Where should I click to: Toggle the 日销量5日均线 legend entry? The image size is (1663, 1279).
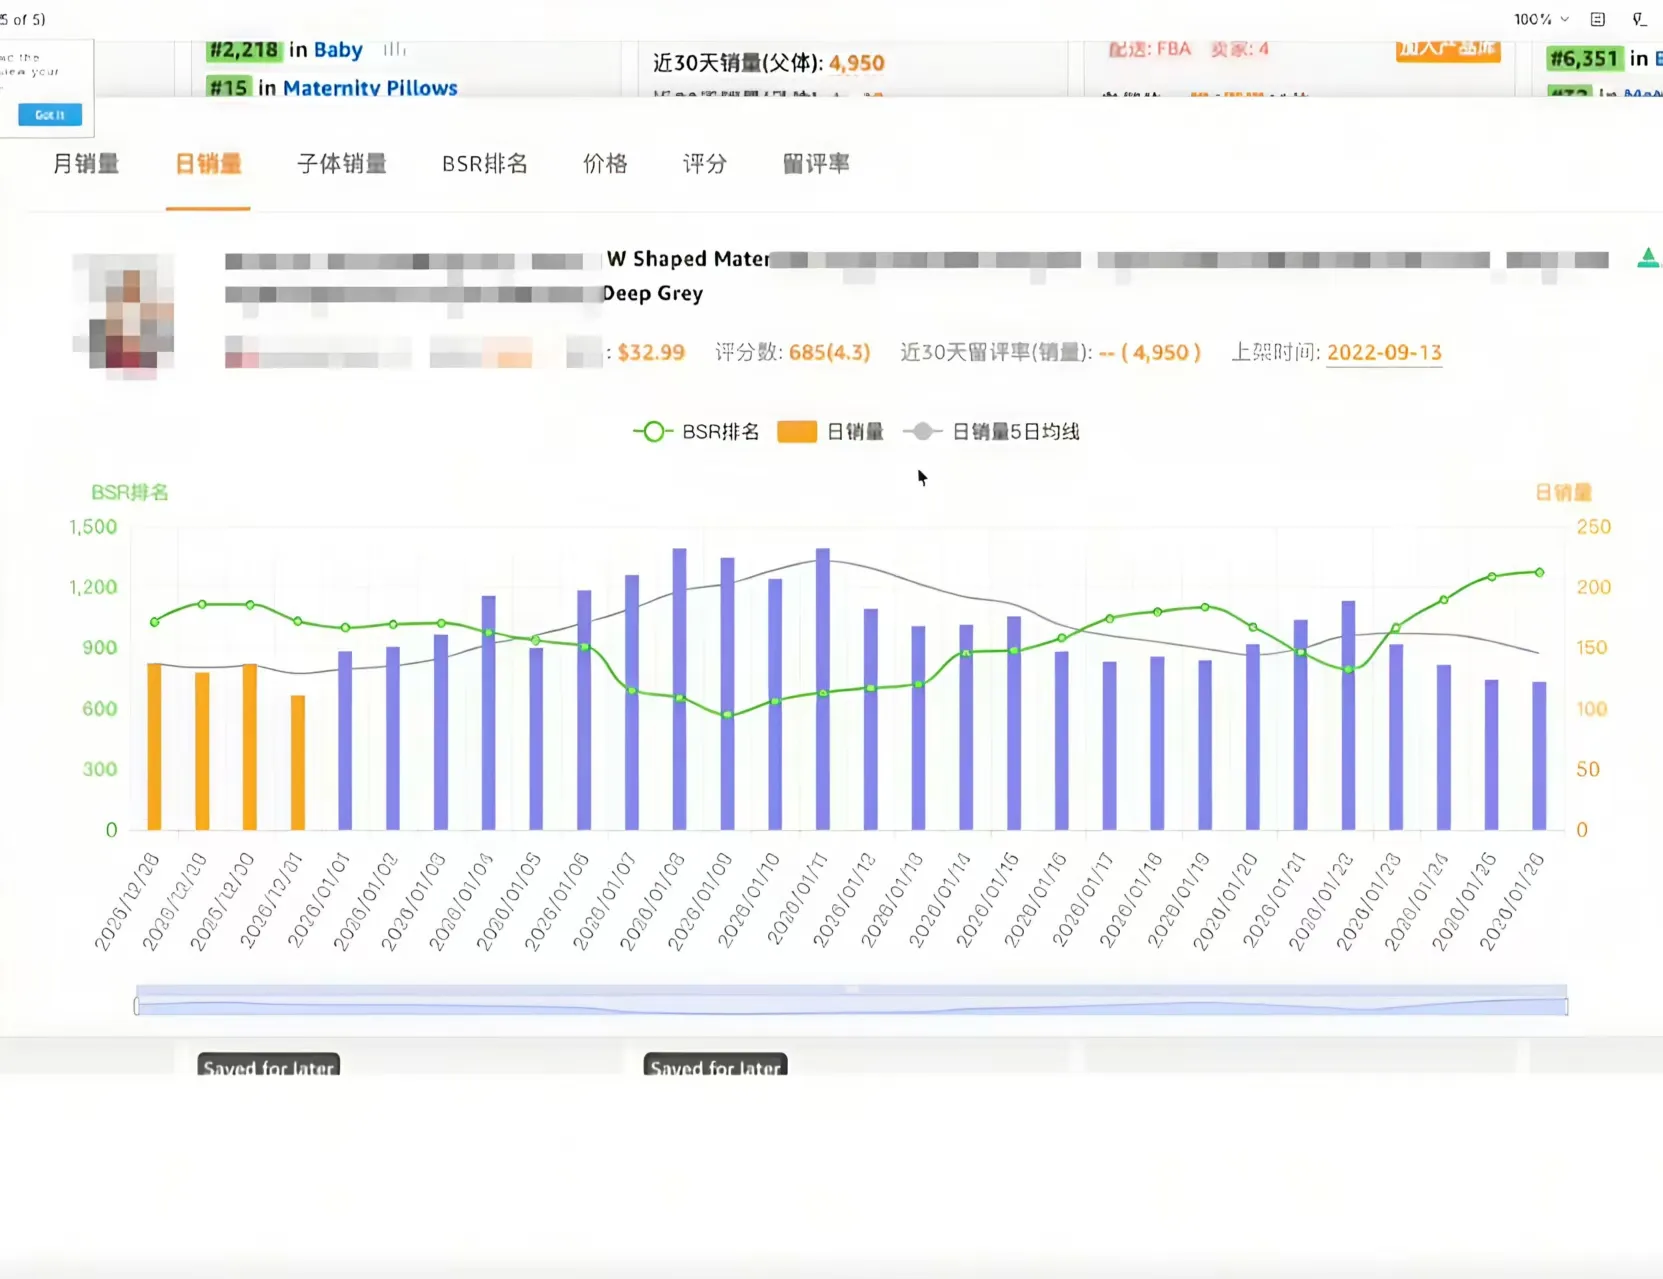point(991,432)
